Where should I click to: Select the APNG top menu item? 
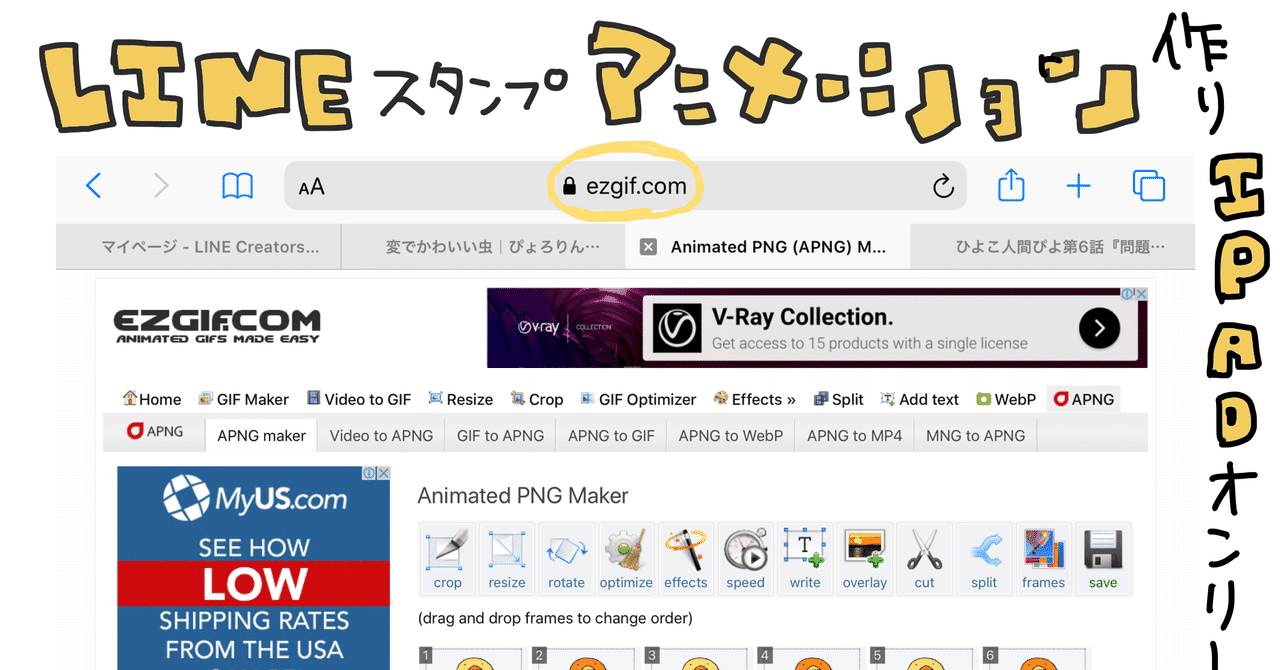[x=1083, y=399]
